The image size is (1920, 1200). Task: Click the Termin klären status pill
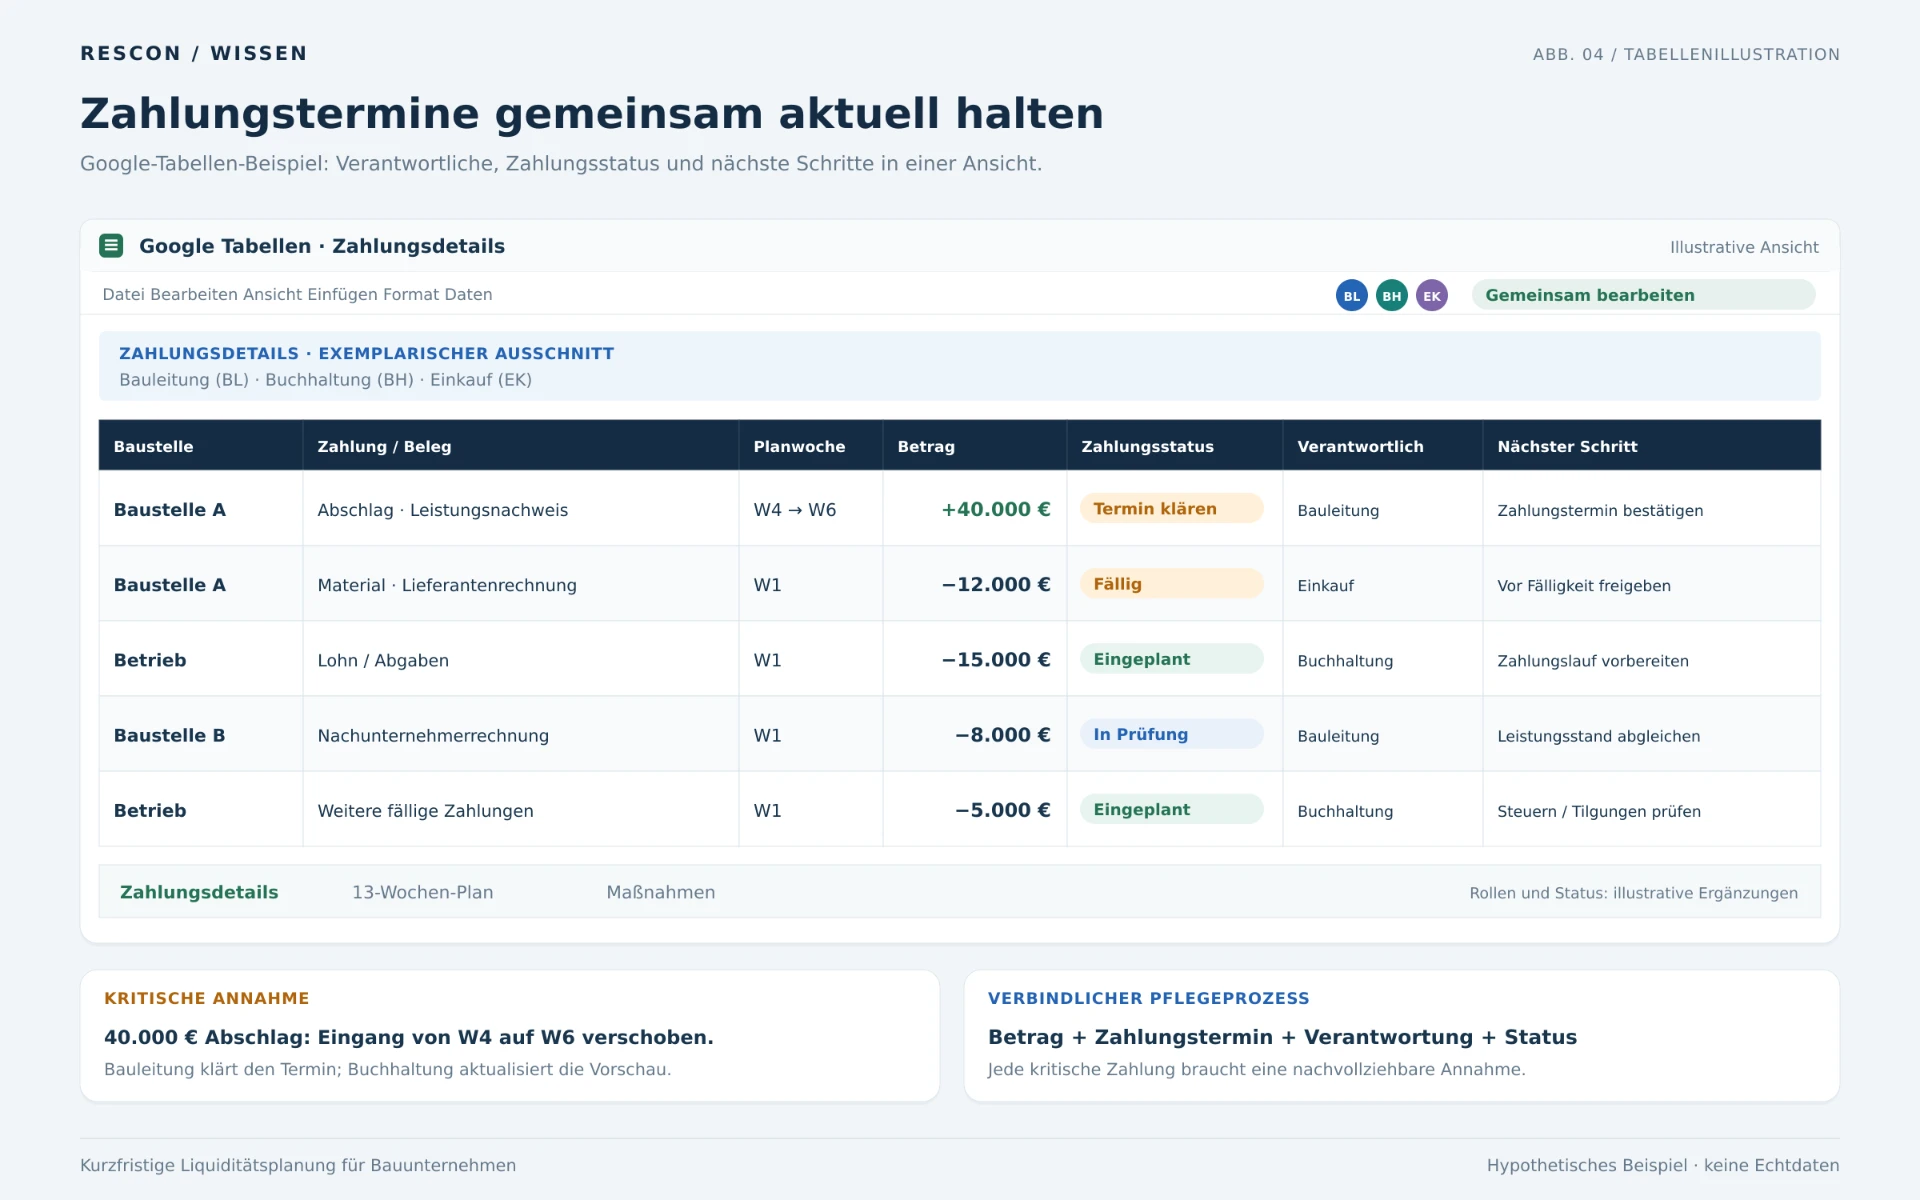[x=1172, y=508]
